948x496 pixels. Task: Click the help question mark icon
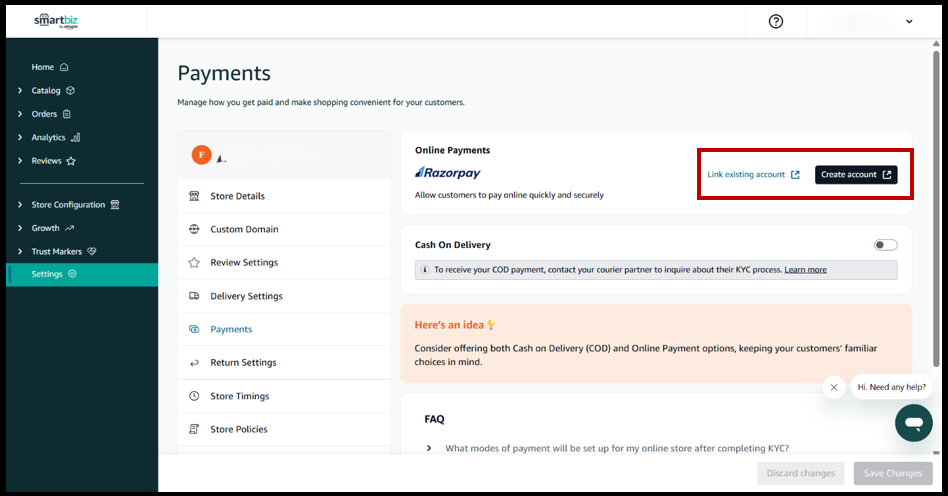coord(776,21)
